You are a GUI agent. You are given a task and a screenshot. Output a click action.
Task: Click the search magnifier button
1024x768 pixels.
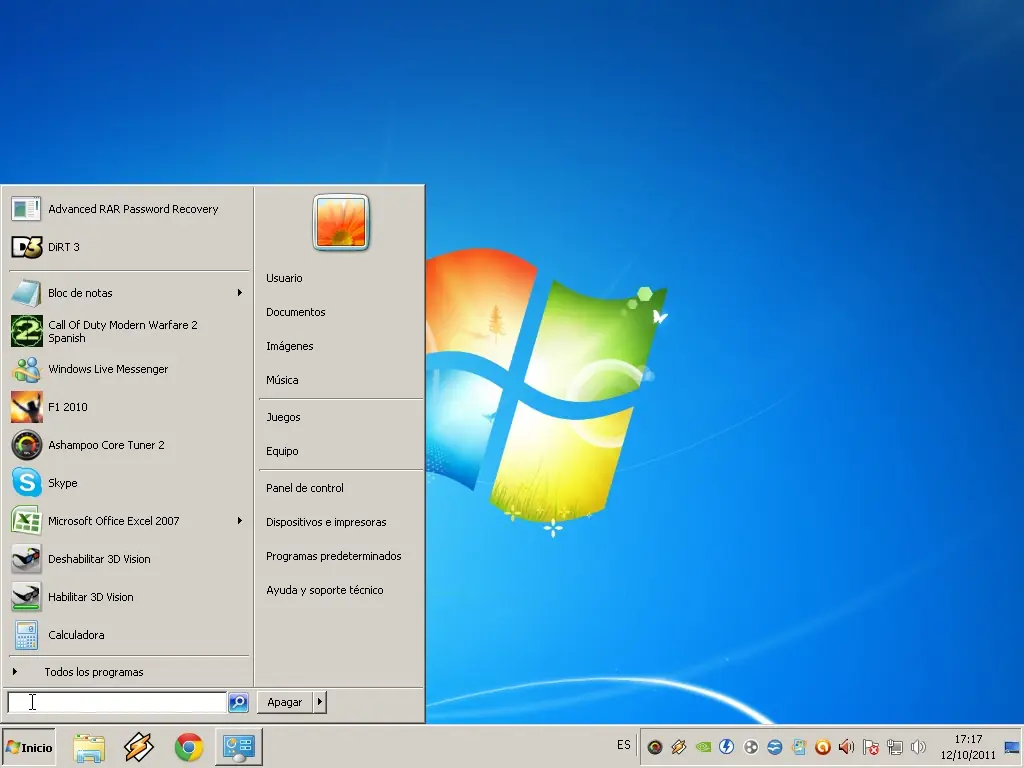pos(238,702)
